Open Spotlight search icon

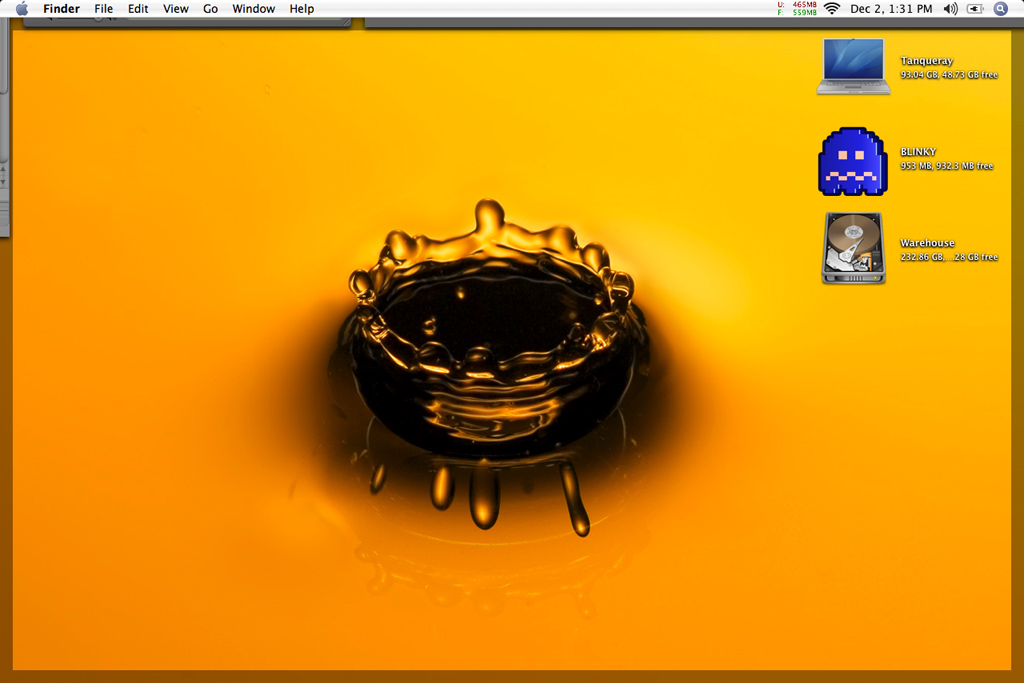(1000, 8)
